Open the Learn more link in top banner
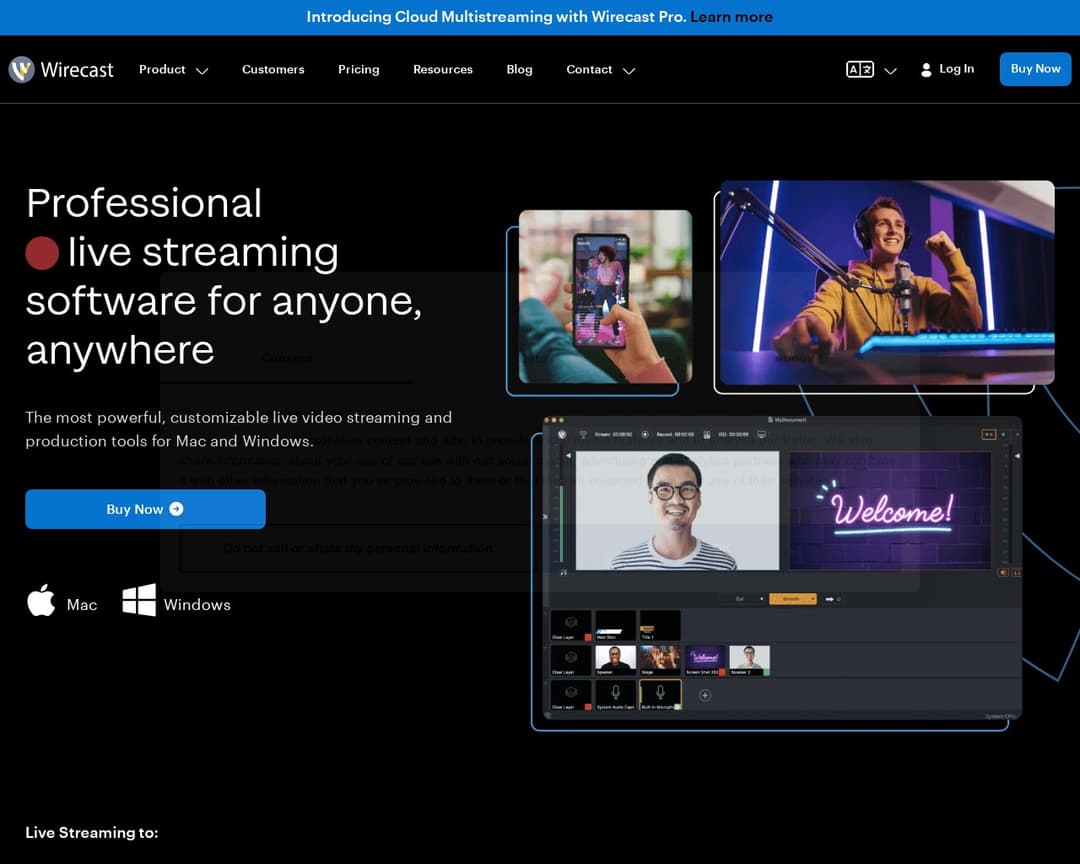Viewport: 1080px width, 864px height. 731,17
